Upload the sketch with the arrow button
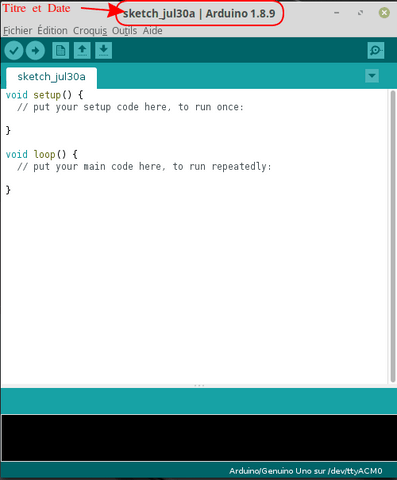This screenshot has width=397, height=480. coord(35,51)
